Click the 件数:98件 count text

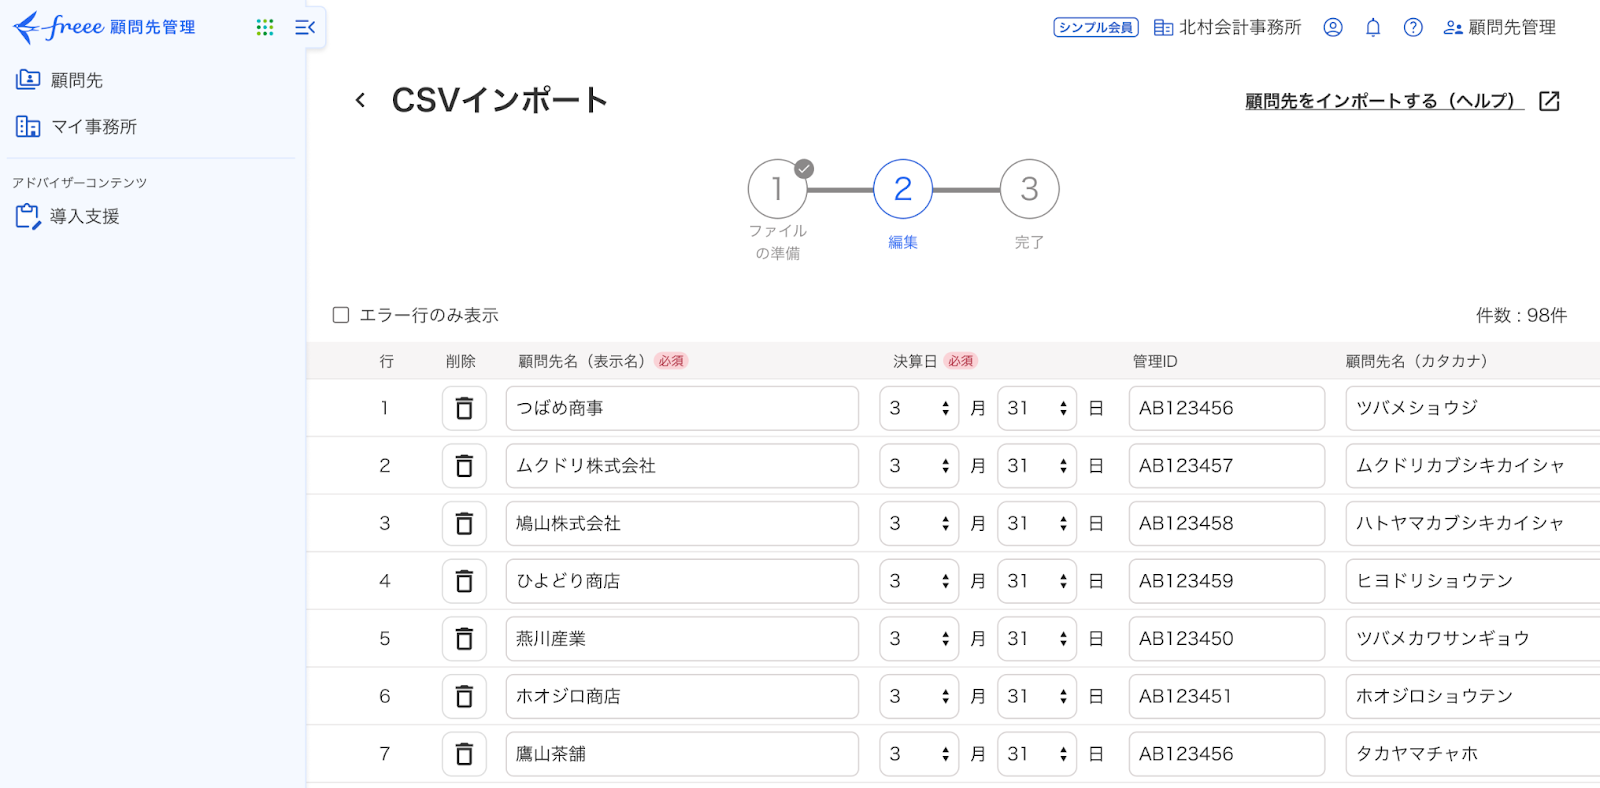(x=1521, y=315)
